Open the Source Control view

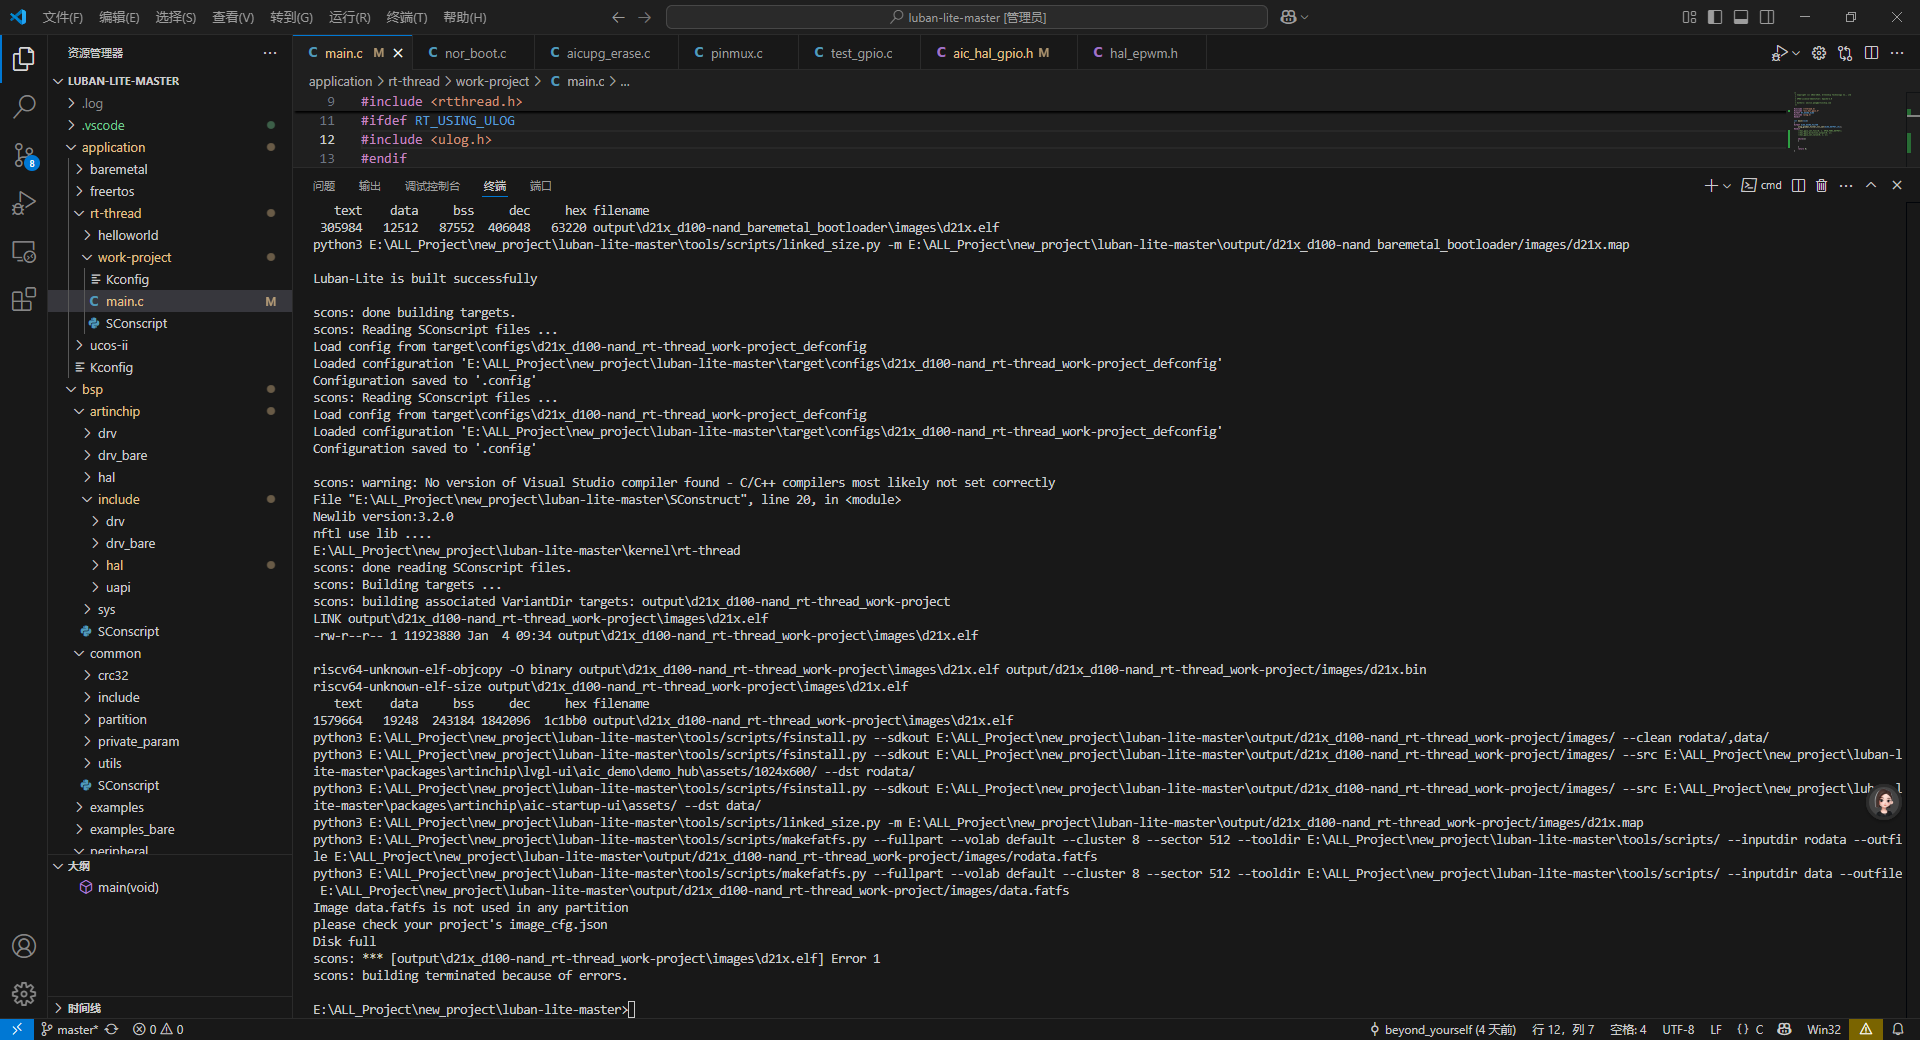coord(24,154)
